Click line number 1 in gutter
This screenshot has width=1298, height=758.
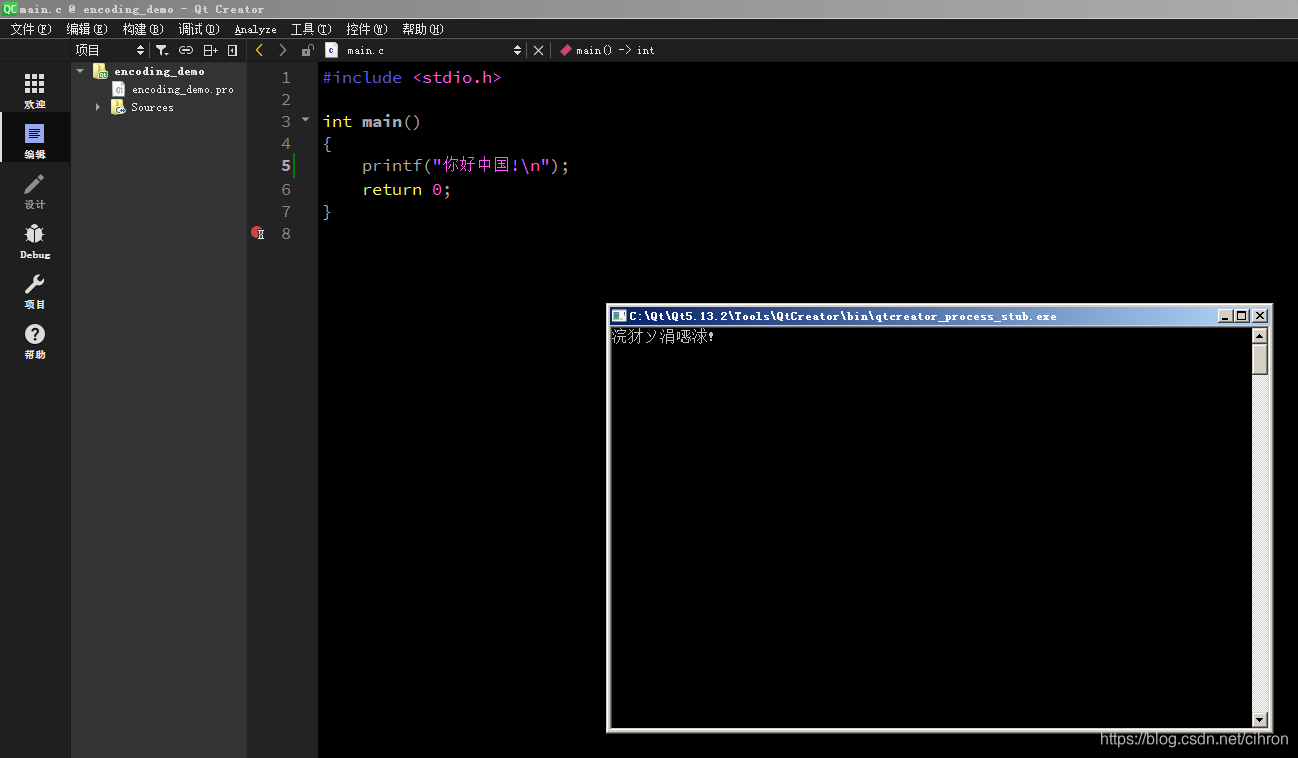point(286,78)
